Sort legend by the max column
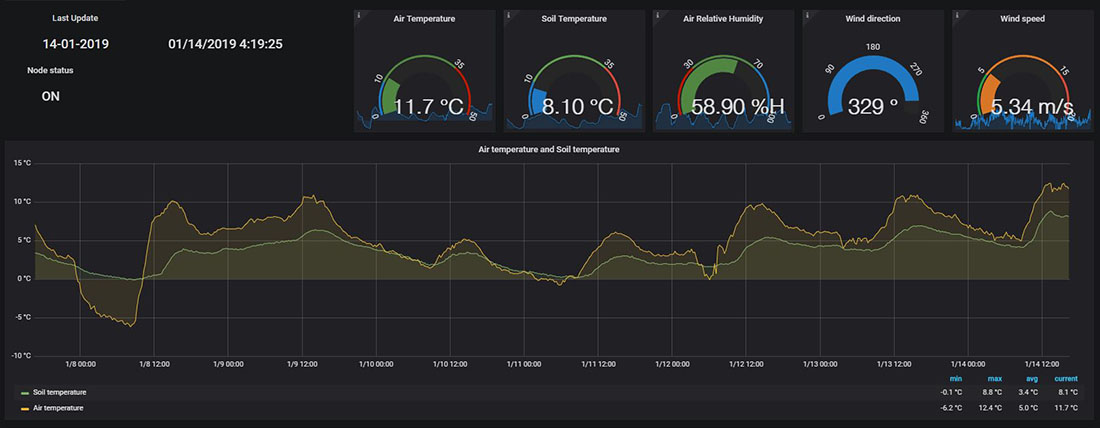This screenshot has width=1100, height=428. point(995,379)
